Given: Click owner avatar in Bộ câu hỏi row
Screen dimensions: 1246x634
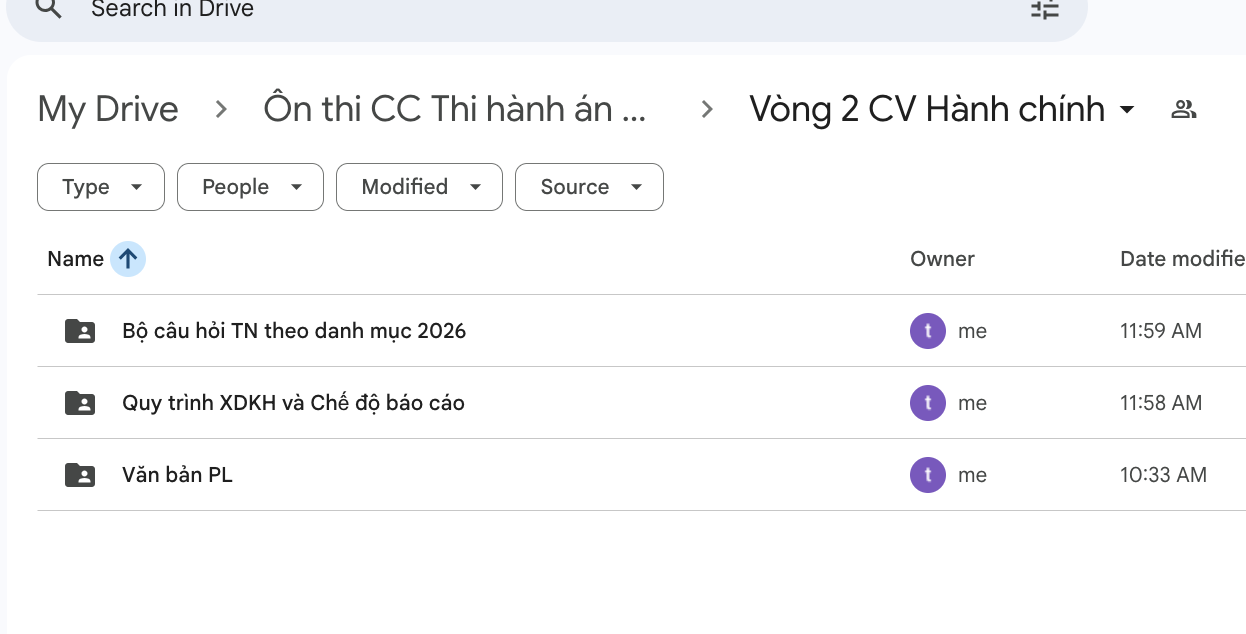Looking at the screenshot, I should pyautogui.click(x=928, y=331).
